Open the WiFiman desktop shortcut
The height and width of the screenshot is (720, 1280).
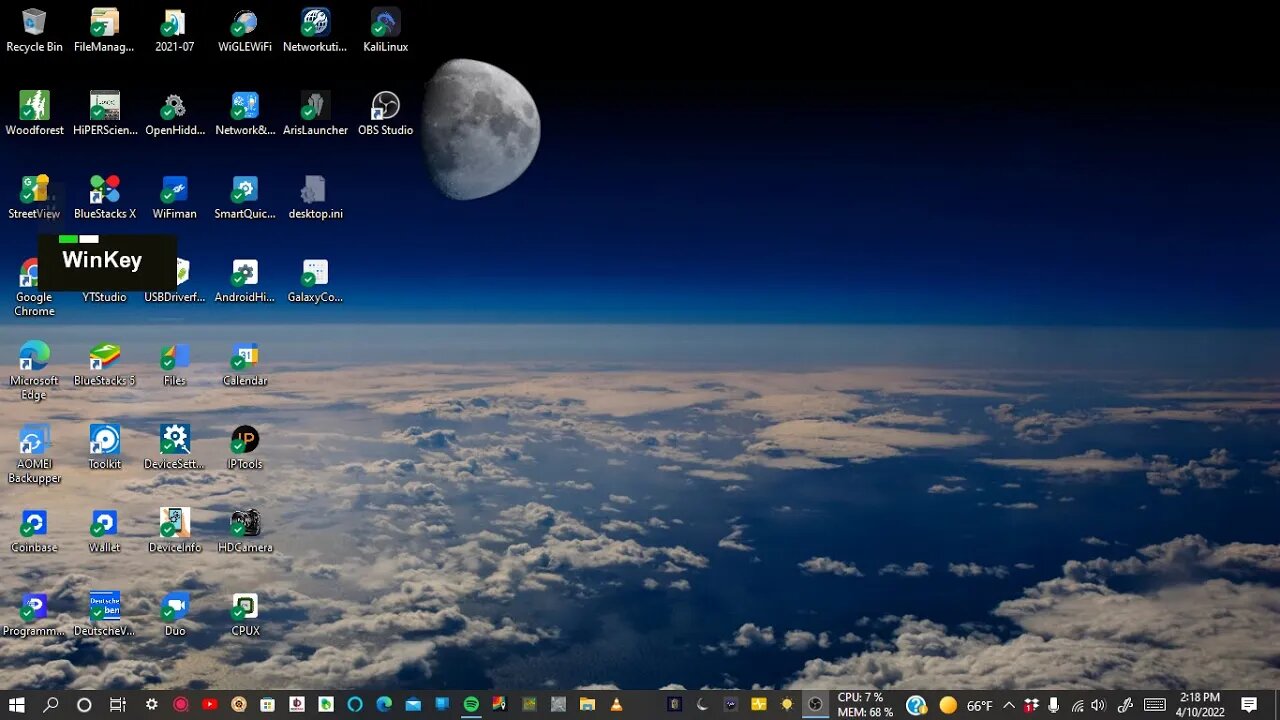pyautogui.click(x=175, y=197)
